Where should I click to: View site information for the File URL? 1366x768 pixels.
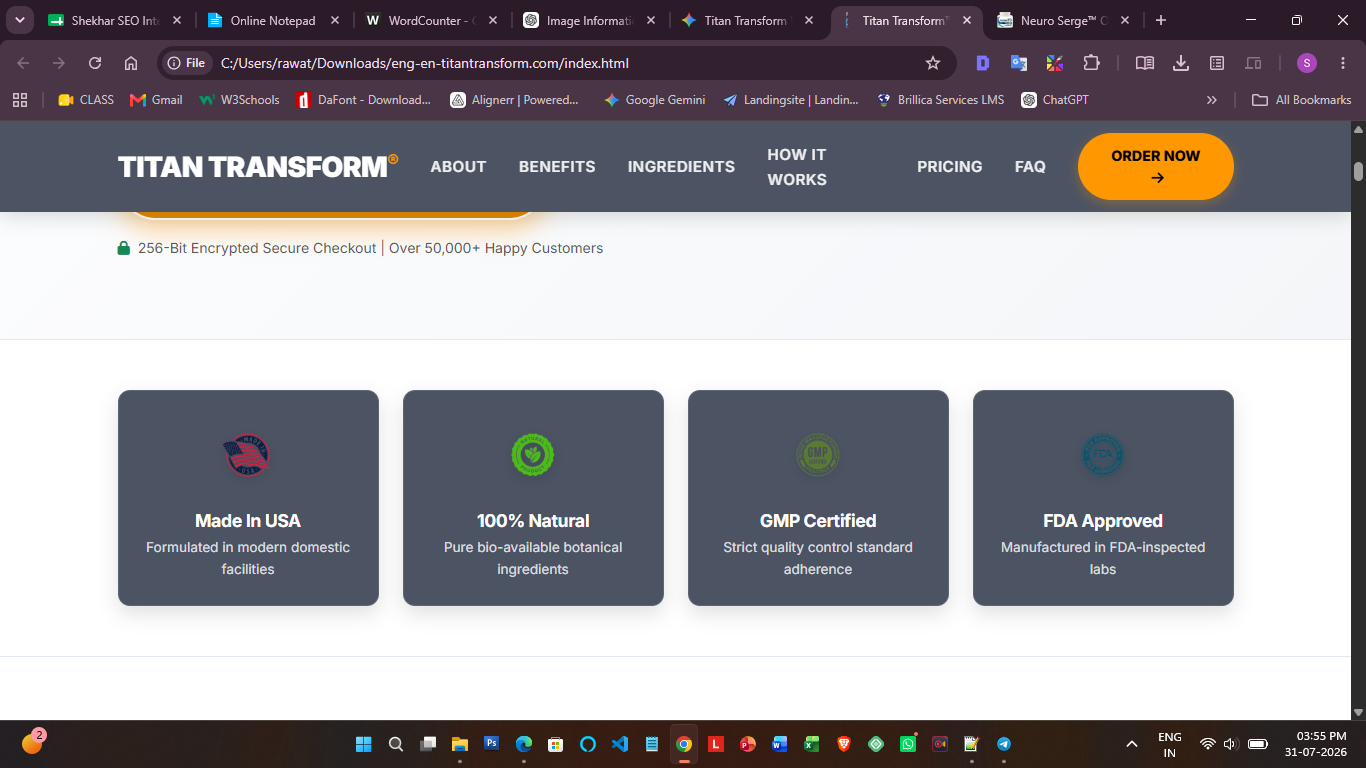pos(186,63)
